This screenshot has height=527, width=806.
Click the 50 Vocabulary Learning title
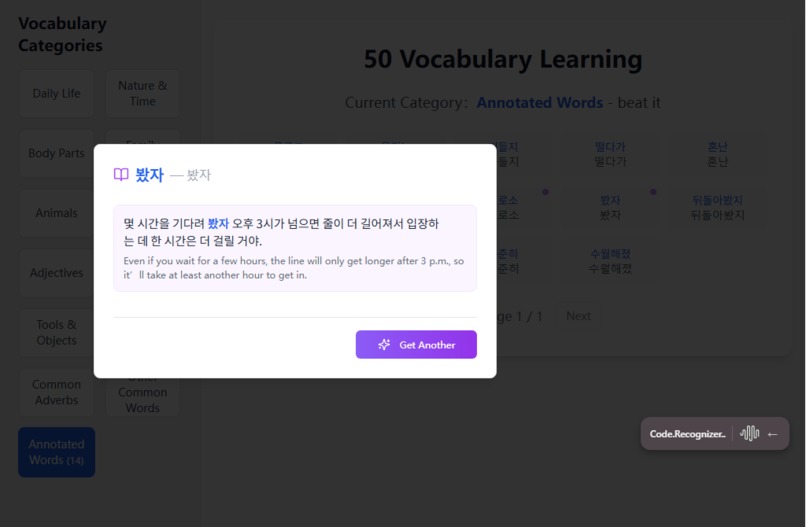[x=503, y=59]
